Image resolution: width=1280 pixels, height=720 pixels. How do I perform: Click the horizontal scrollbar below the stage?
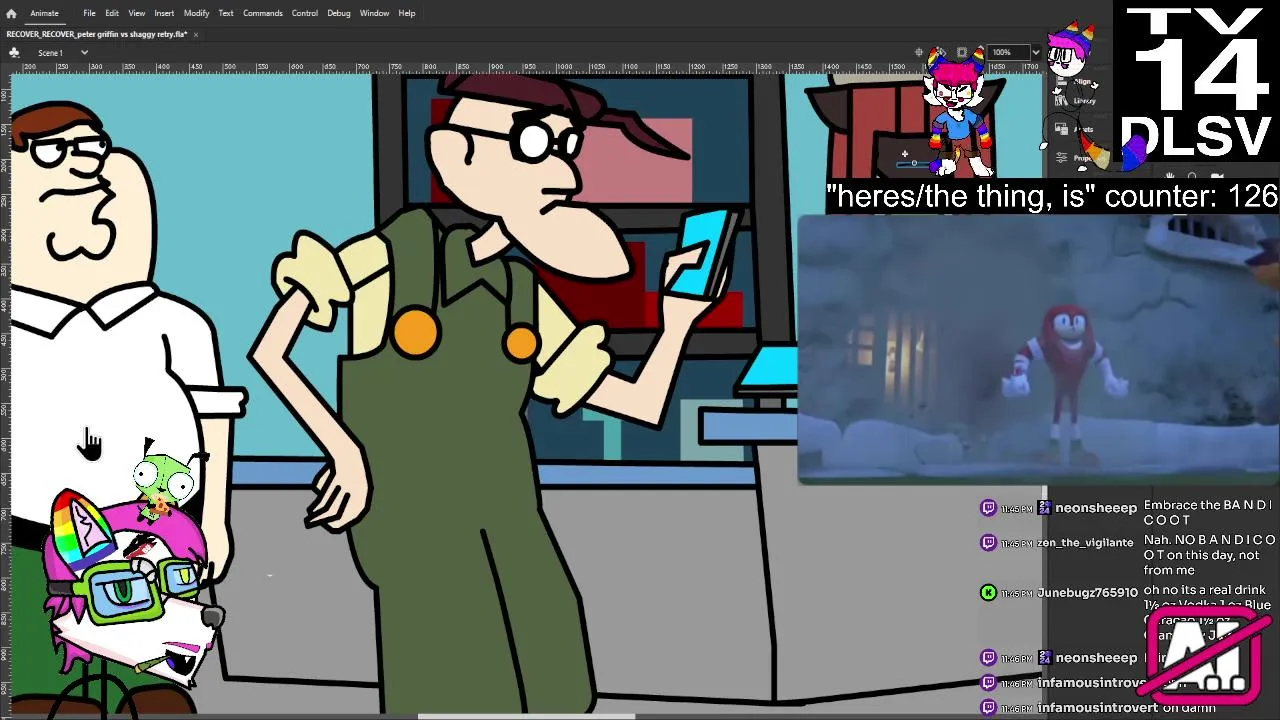point(526,716)
